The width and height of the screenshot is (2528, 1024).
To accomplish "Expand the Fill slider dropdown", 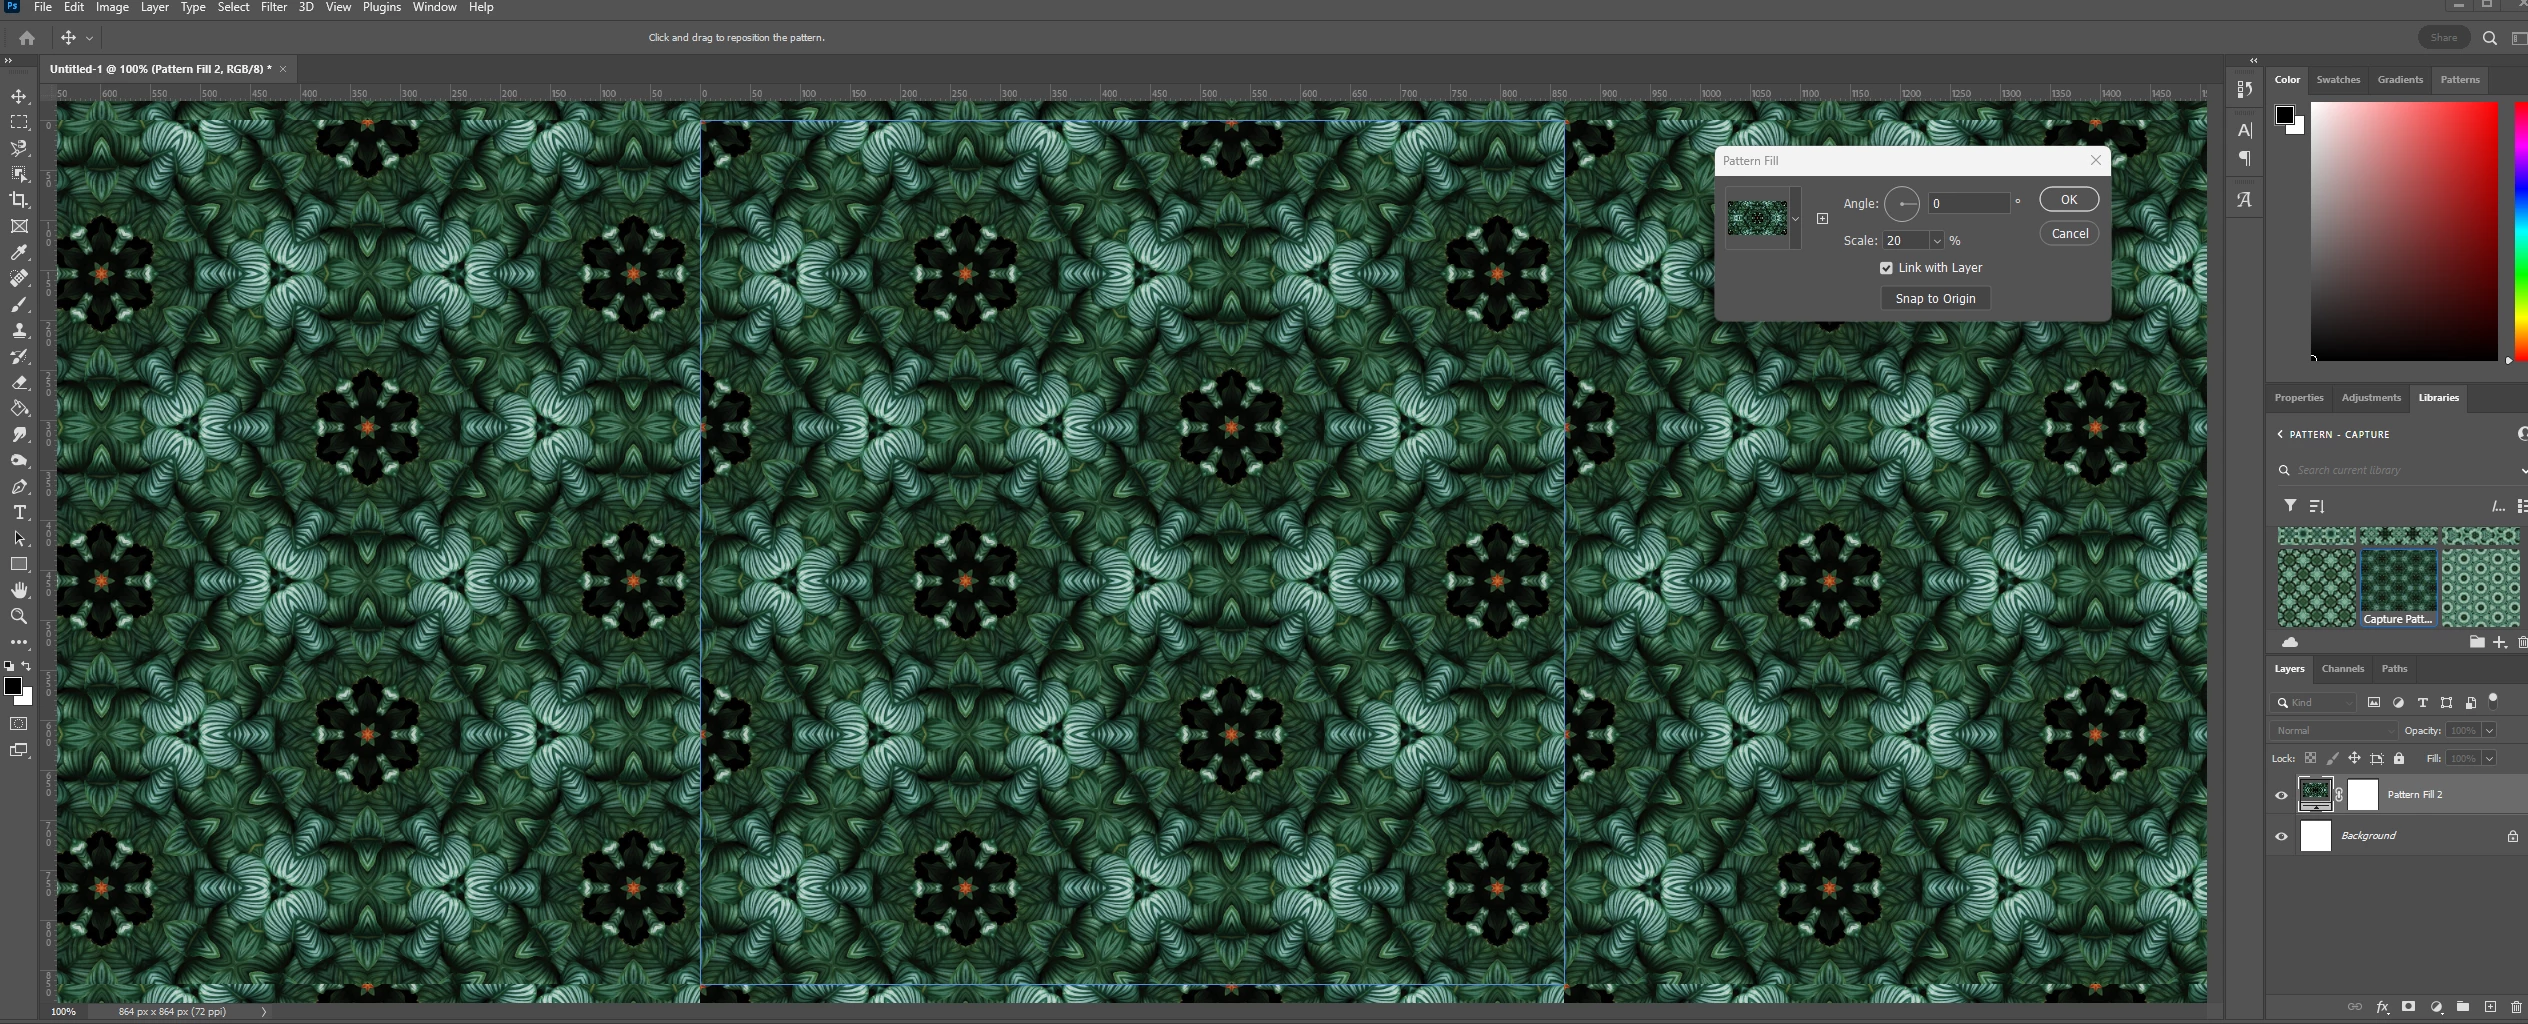I will 2488,759.
